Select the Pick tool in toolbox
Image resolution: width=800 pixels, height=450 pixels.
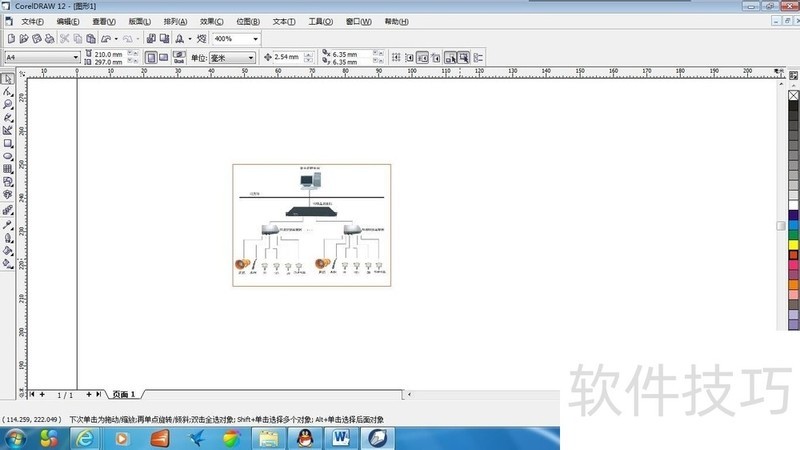point(8,78)
